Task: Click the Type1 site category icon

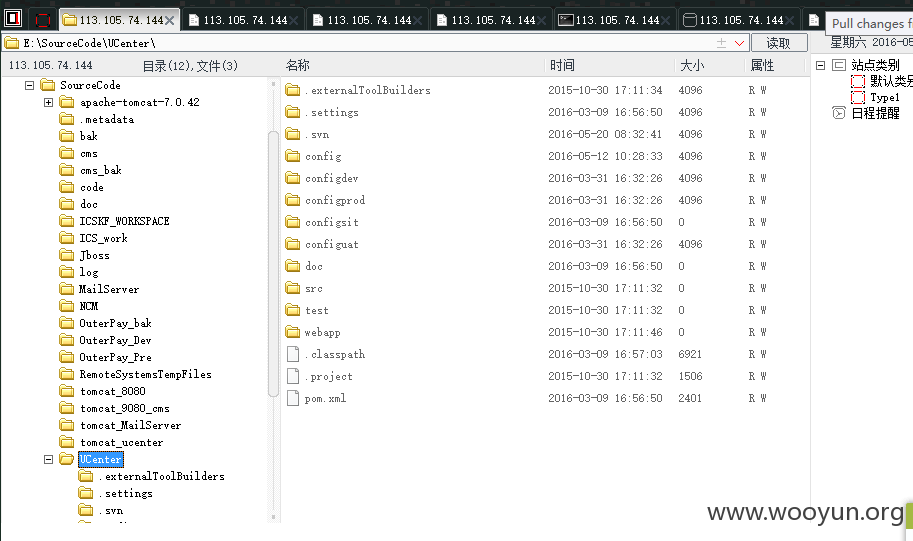Action: pos(858,97)
